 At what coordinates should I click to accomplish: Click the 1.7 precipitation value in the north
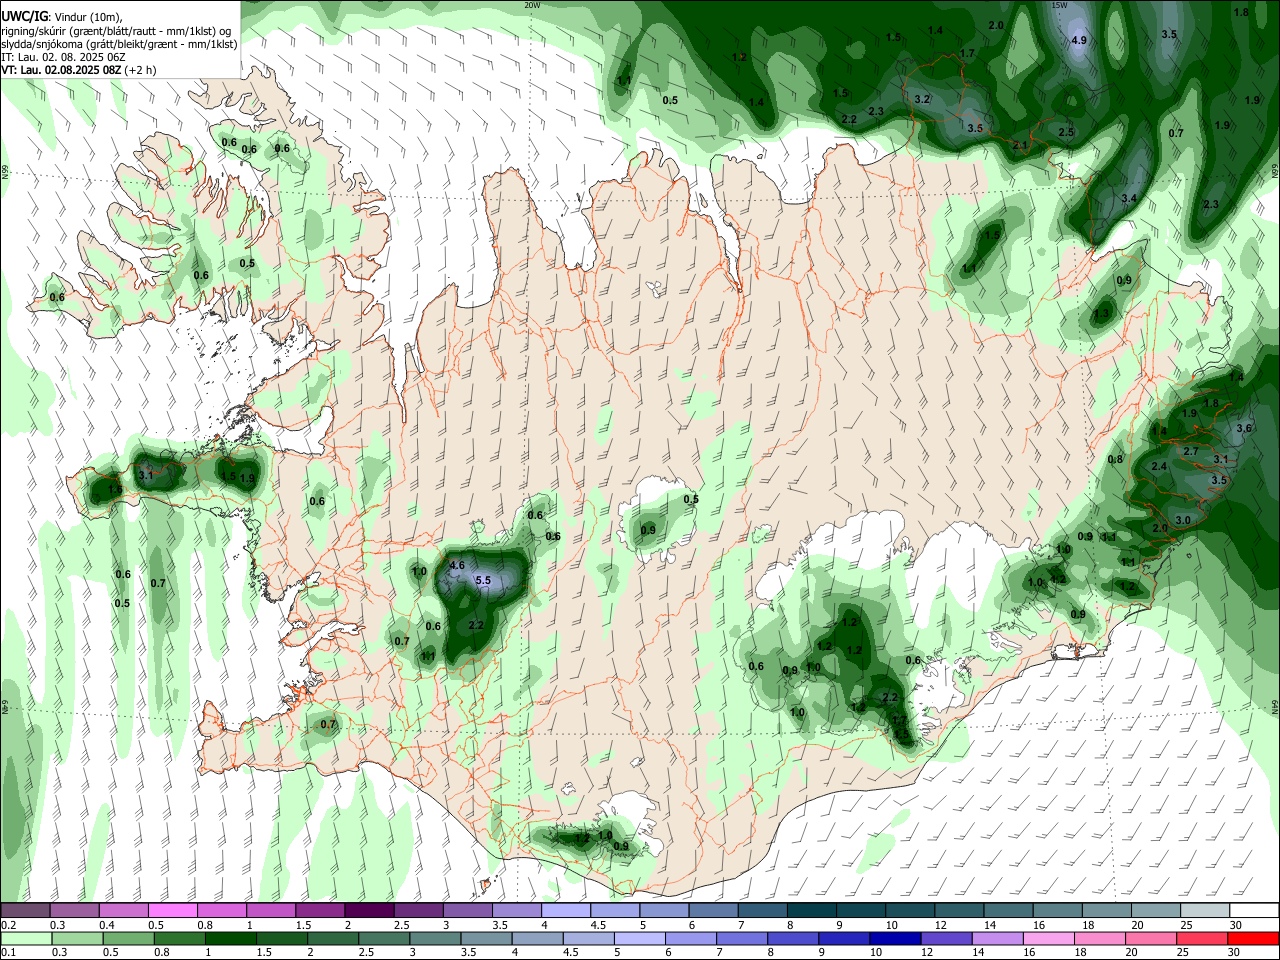pyautogui.click(x=967, y=53)
